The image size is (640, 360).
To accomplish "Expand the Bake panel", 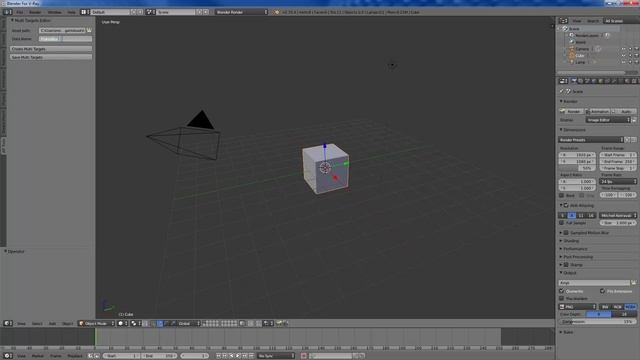I will (x=561, y=332).
